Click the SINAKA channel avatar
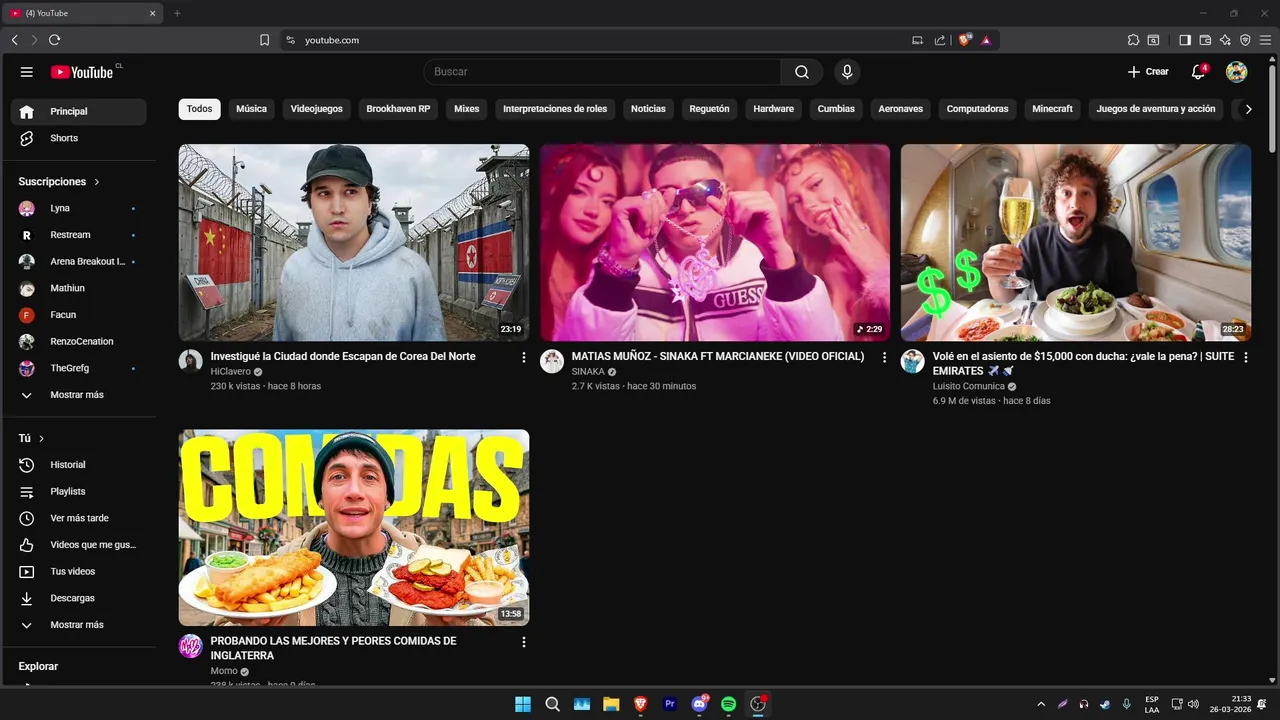 [x=552, y=361]
